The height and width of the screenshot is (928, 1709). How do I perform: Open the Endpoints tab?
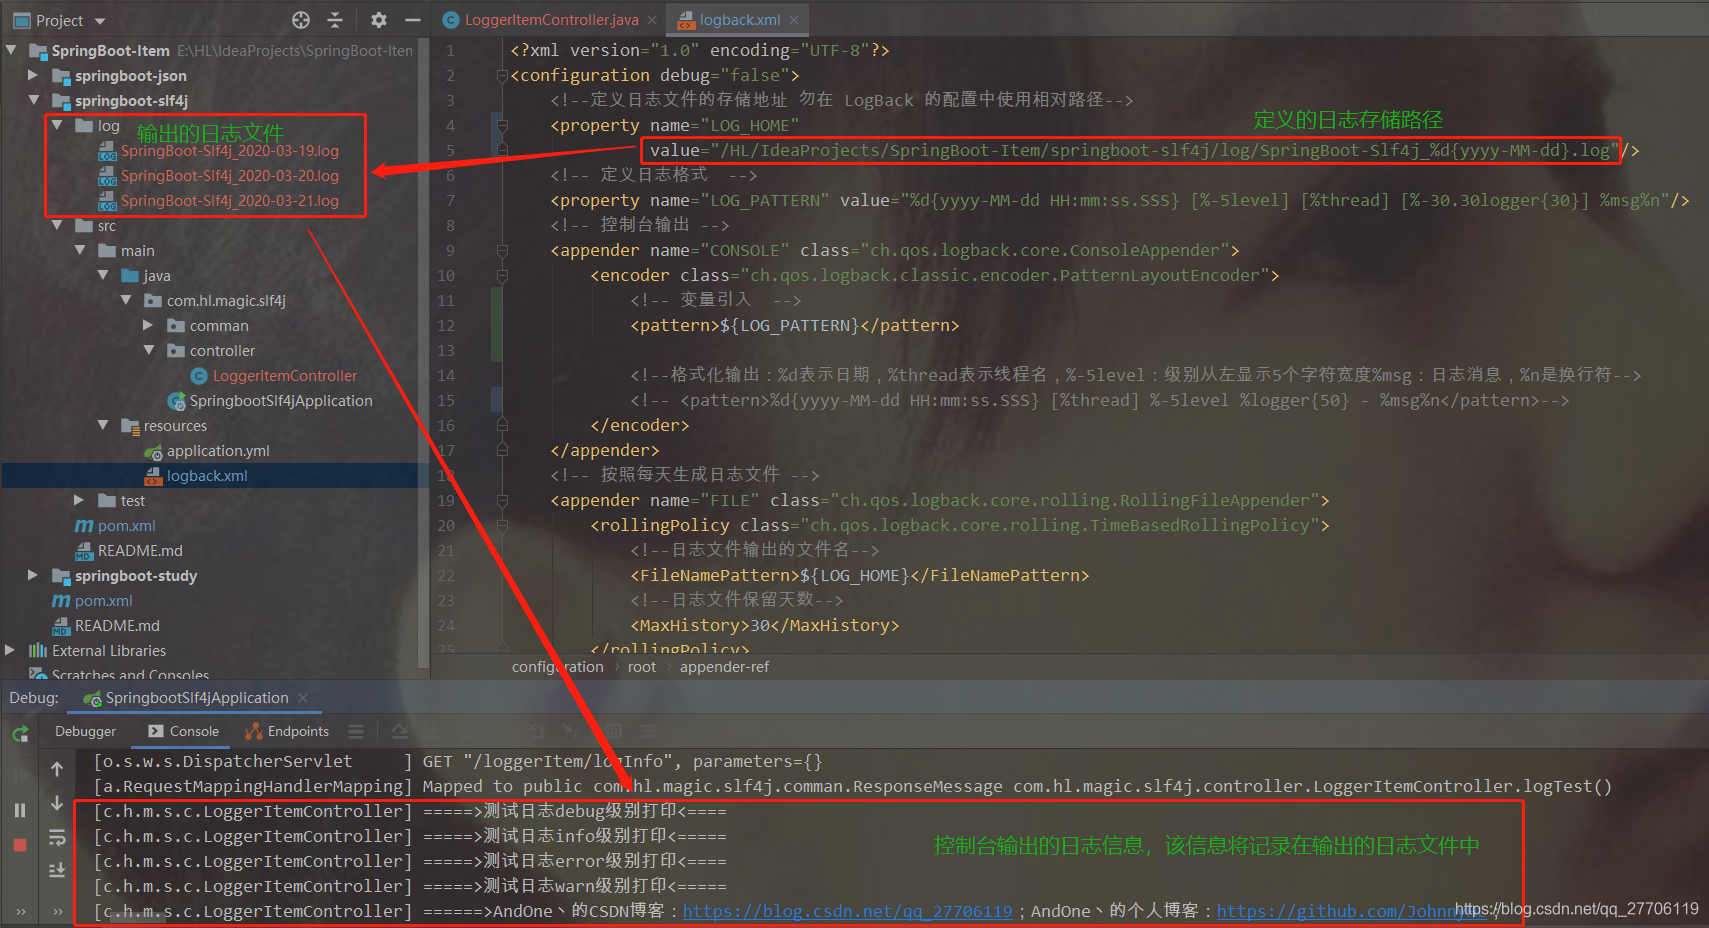pyautogui.click(x=287, y=731)
